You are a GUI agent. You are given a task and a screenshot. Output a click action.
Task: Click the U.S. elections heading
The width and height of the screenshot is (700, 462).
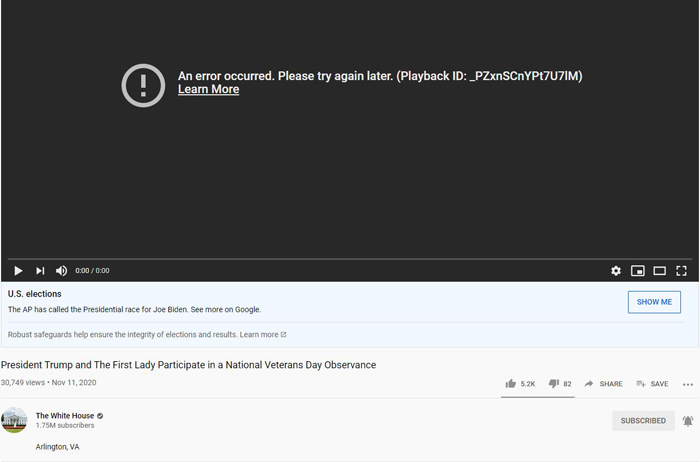pos(34,294)
